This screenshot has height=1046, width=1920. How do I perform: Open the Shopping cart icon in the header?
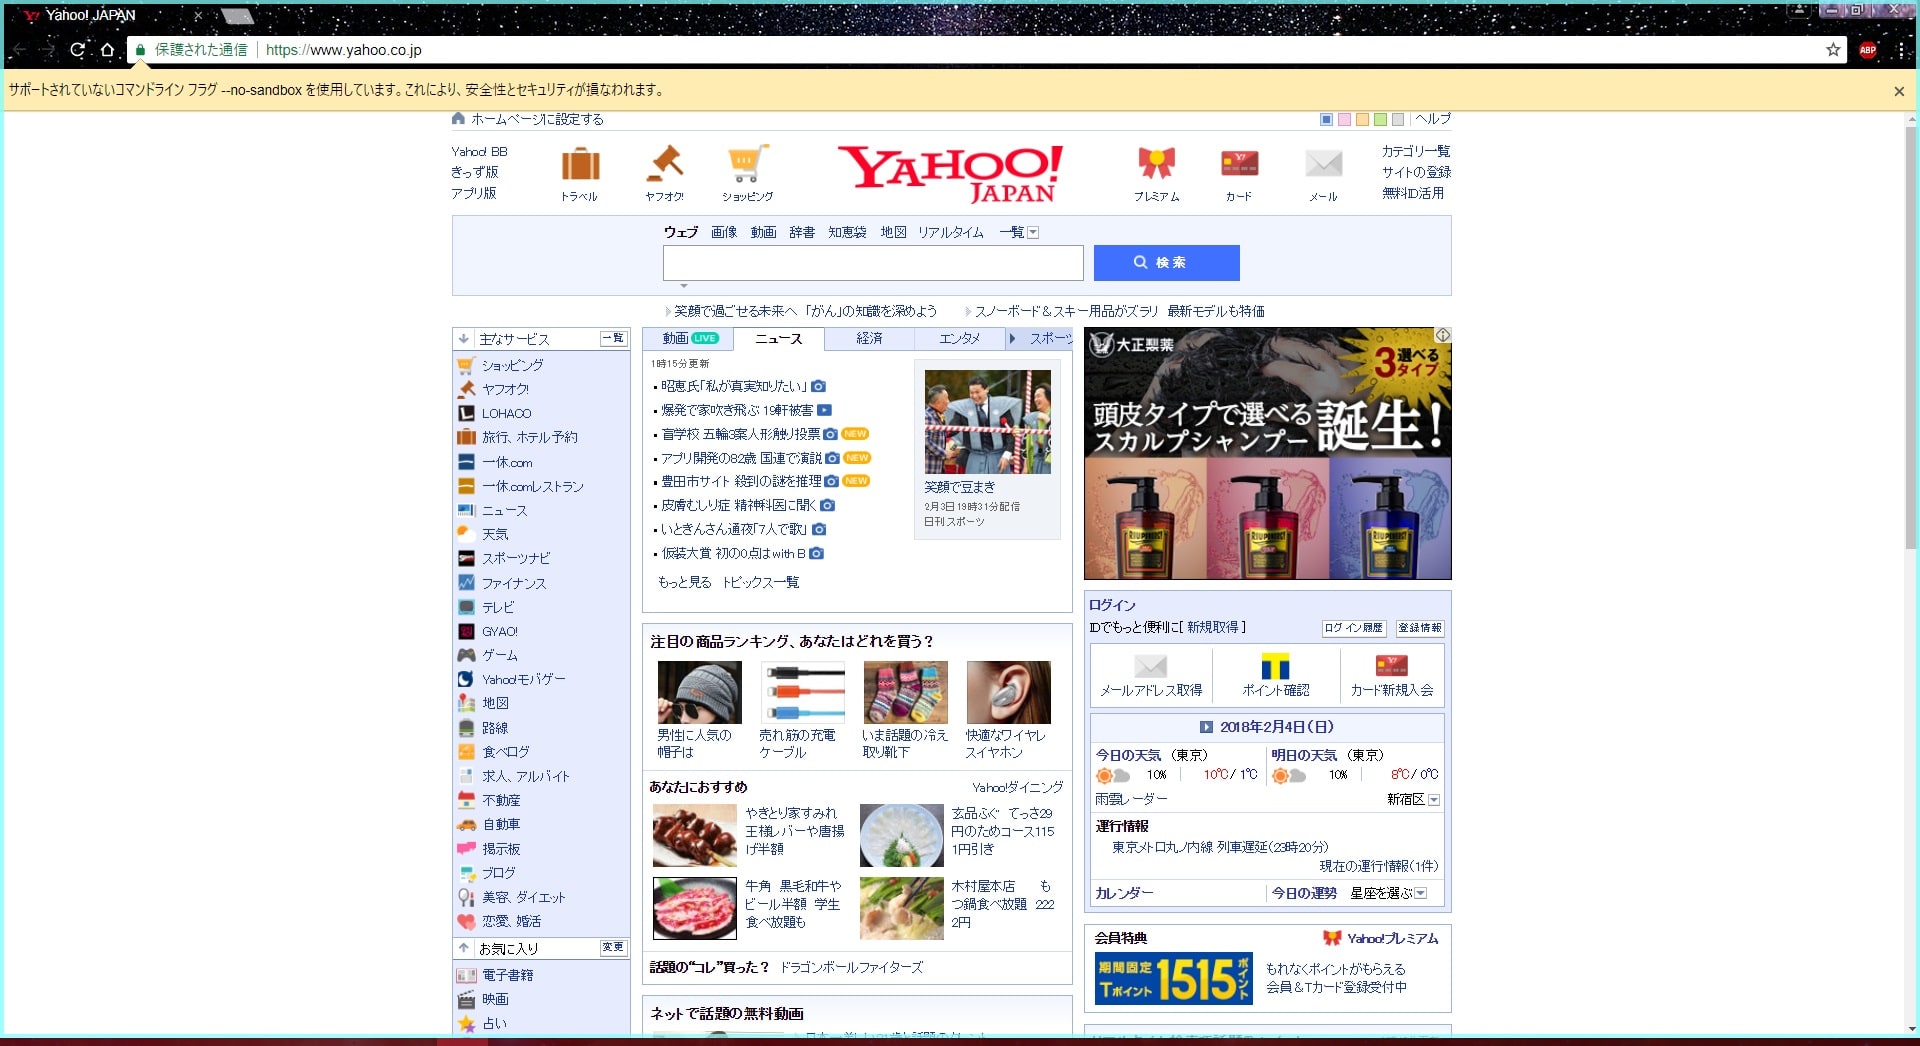click(x=748, y=163)
